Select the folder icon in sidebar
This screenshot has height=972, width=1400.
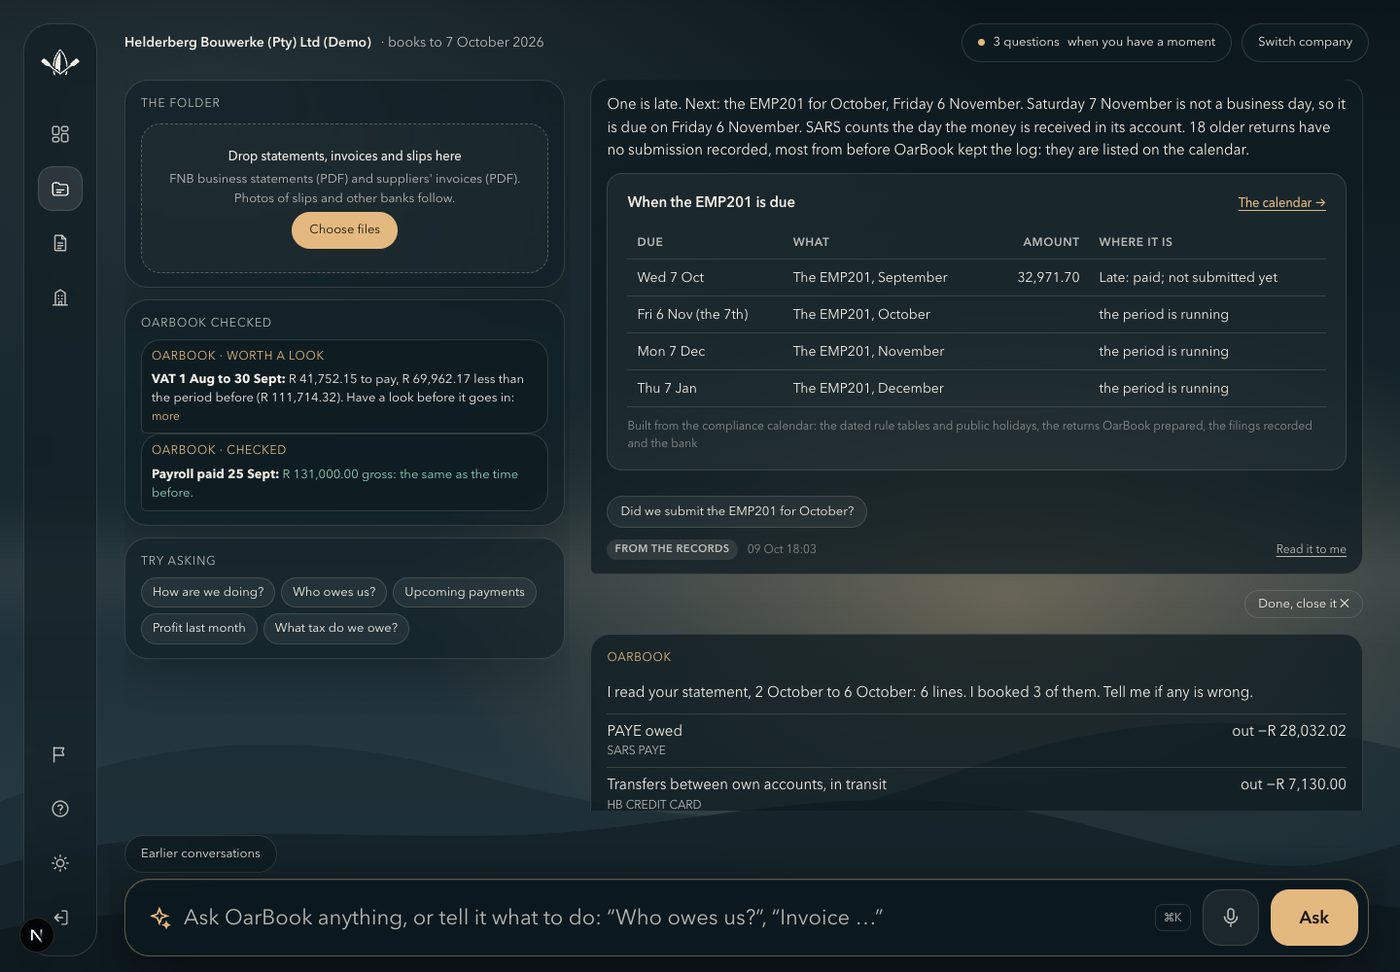tap(60, 189)
